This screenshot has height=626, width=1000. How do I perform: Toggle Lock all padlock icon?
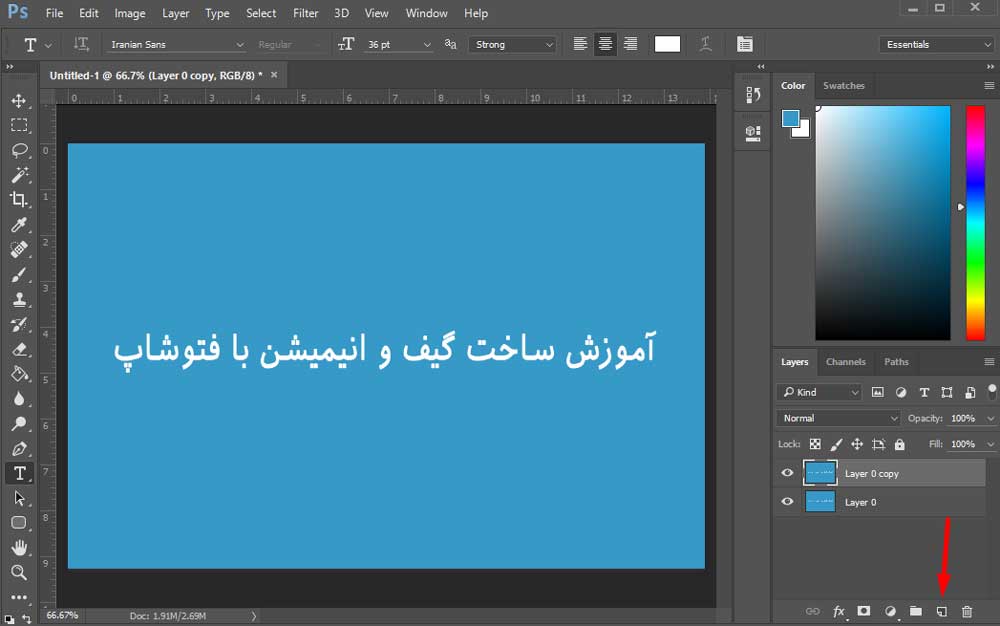click(x=899, y=444)
